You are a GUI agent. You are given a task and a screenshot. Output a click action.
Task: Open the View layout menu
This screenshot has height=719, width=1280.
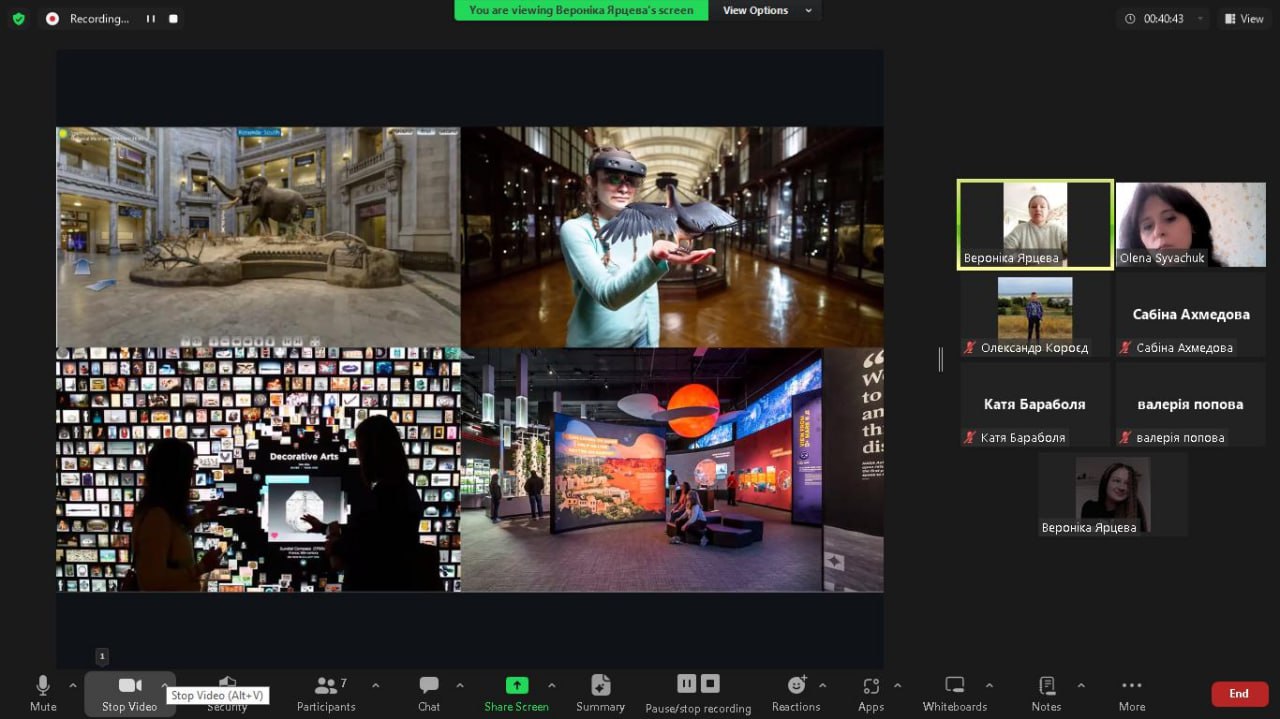coord(1245,19)
